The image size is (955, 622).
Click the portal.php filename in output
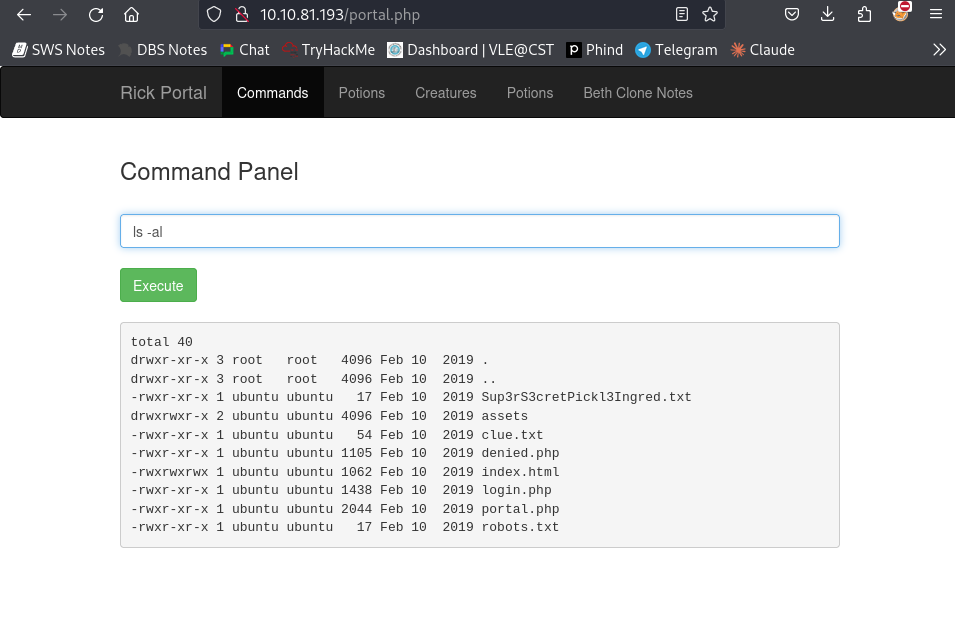(520, 509)
